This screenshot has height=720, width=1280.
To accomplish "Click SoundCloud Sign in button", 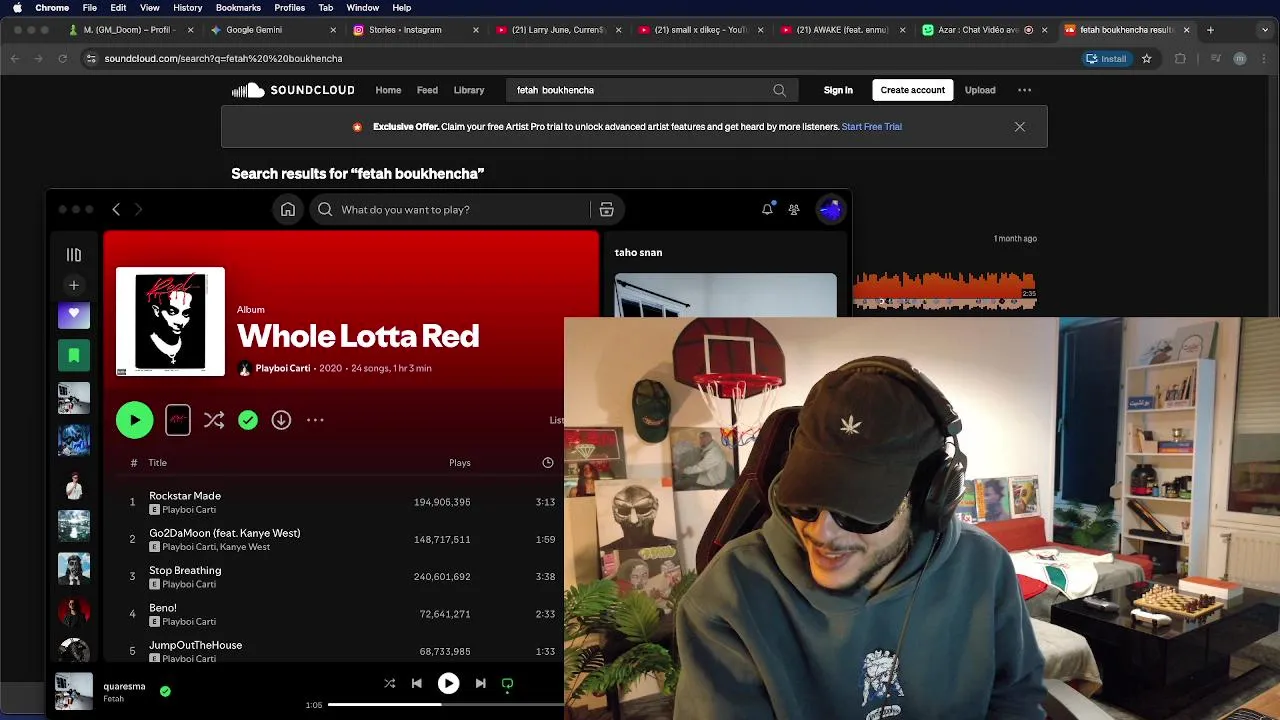I will click(838, 90).
